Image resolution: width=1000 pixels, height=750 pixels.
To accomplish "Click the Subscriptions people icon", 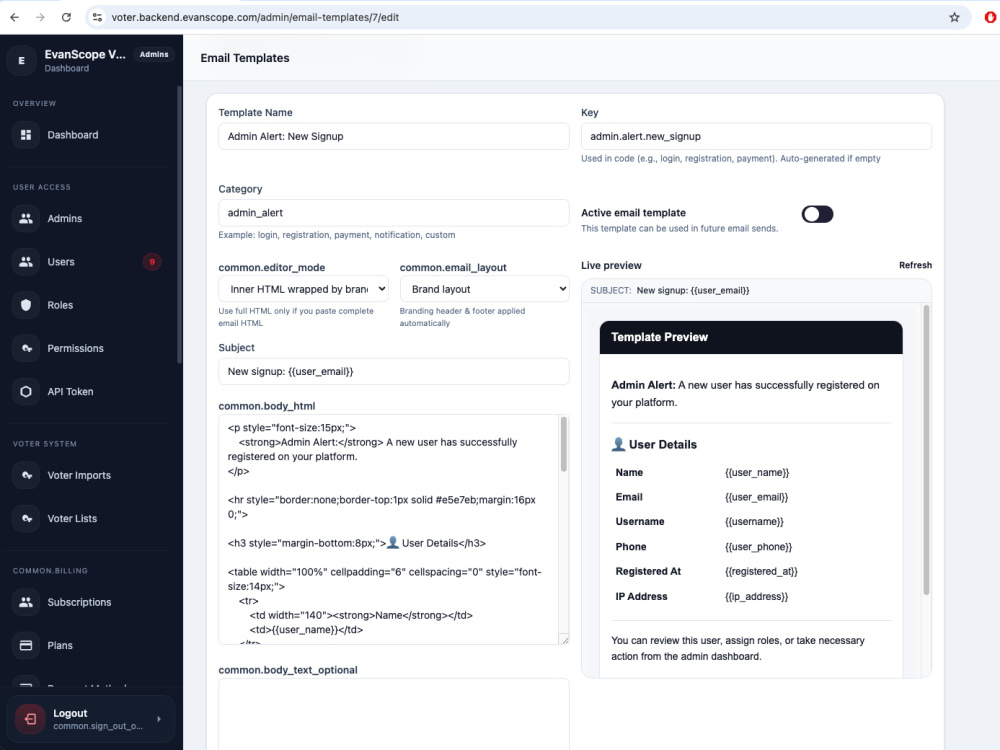I will [x=26, y=602].
